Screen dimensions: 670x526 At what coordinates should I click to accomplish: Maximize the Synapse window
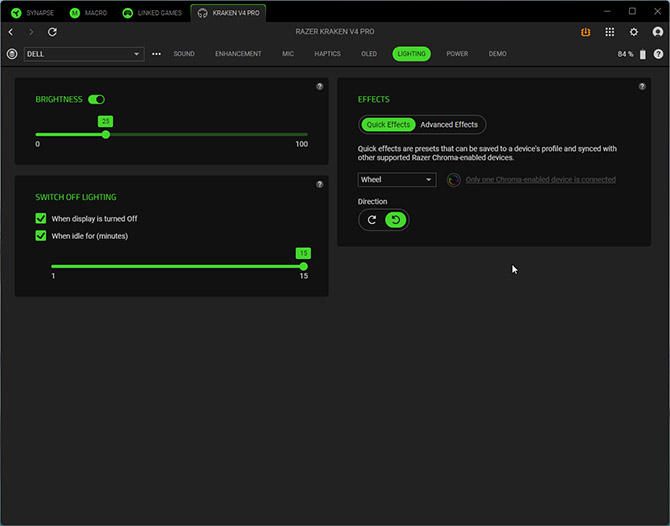pos(632,12)
